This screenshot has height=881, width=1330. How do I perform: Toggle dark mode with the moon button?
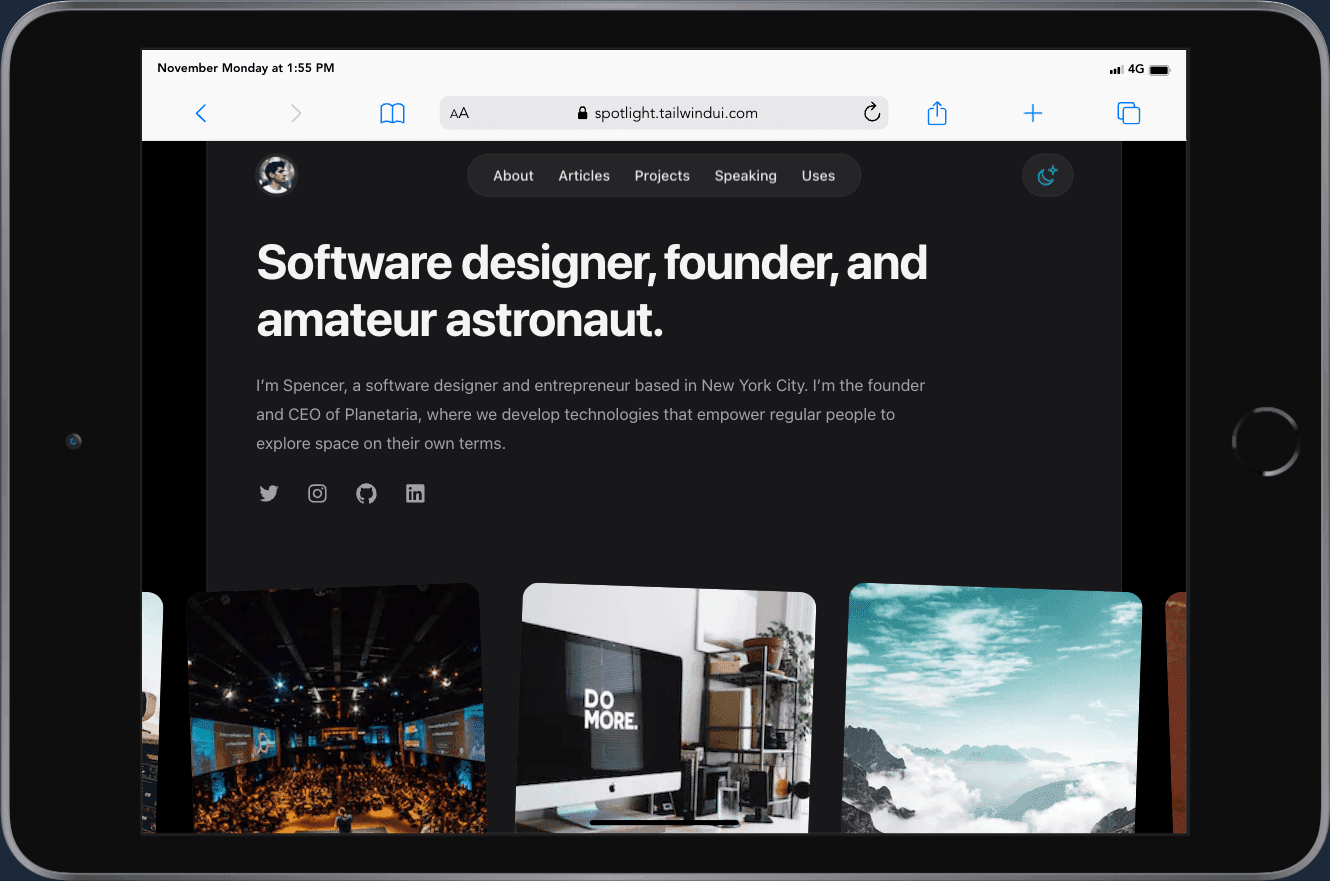(x=1047, y=175)
